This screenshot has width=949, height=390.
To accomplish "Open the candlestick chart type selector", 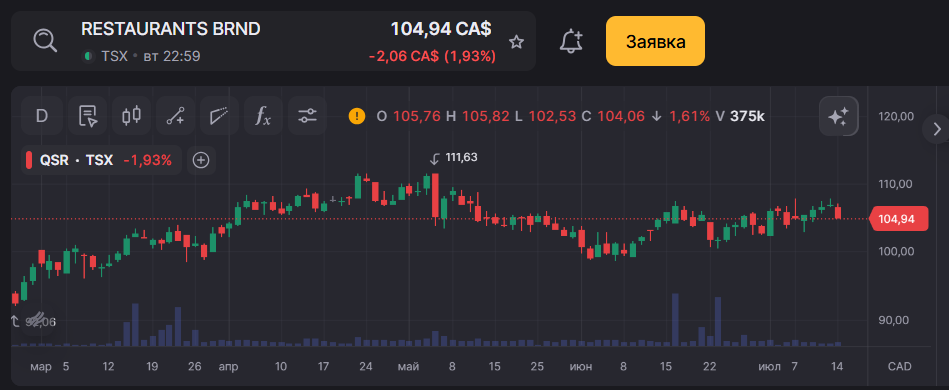I will coord(131,116).
